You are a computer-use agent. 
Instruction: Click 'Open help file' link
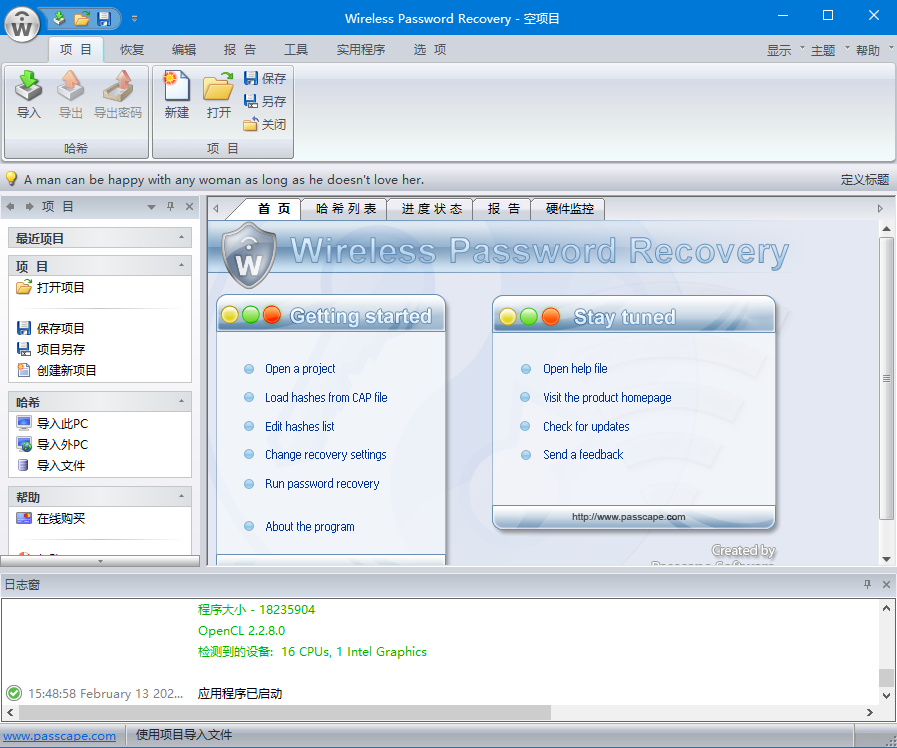[x=575, y=369]
